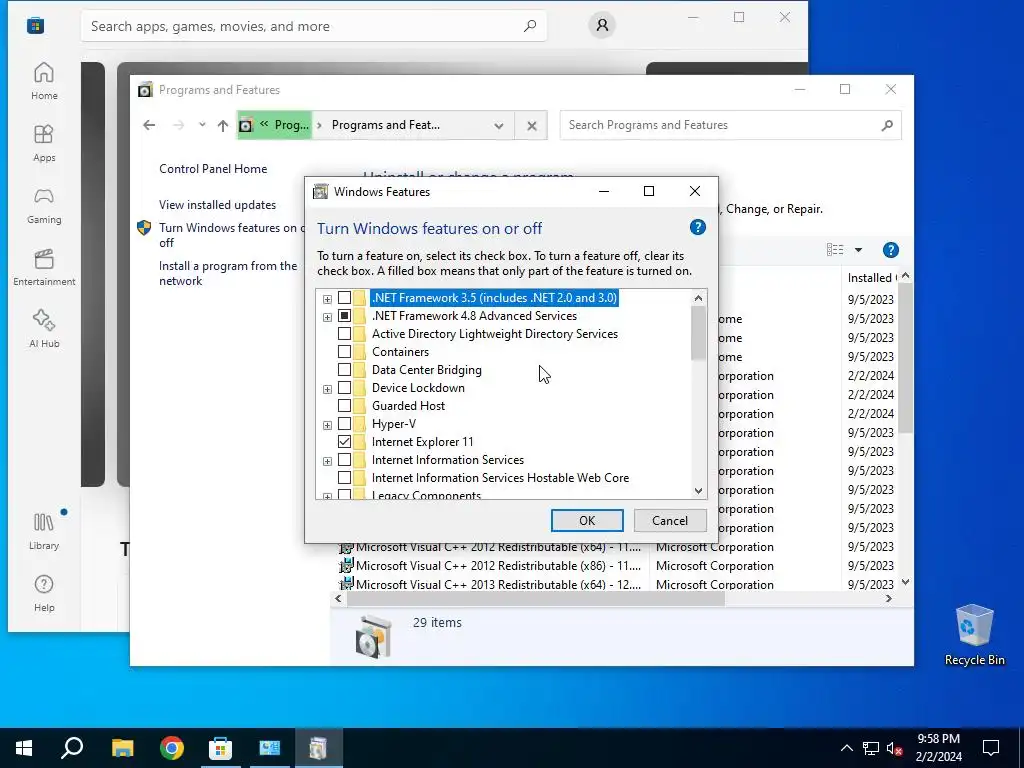
Task: Launch Google Chrome from taskbar
Action: tap(172, 748)
